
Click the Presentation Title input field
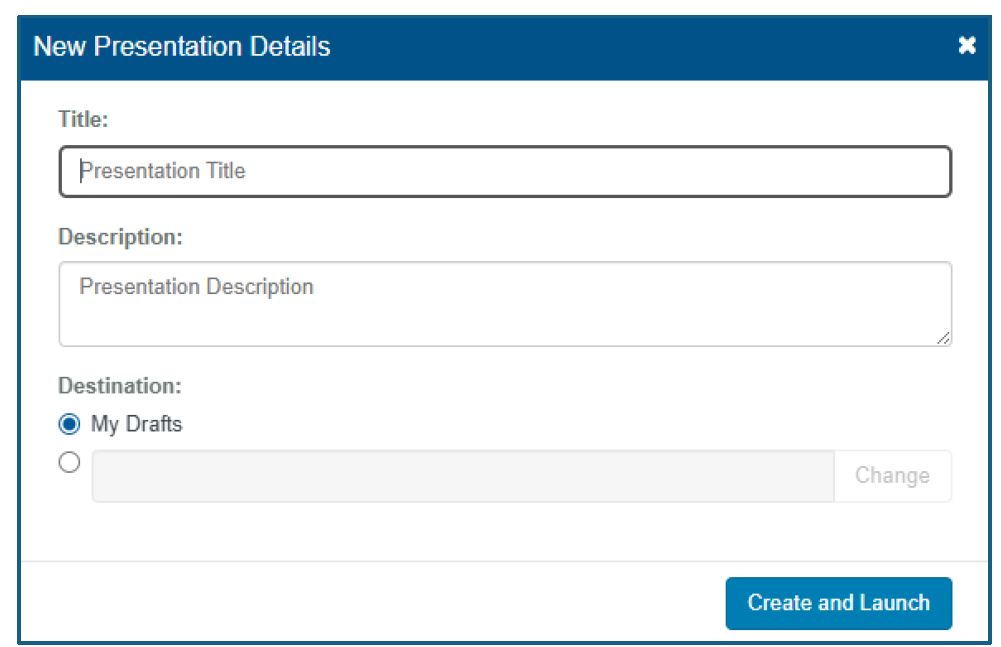point(505,172)
